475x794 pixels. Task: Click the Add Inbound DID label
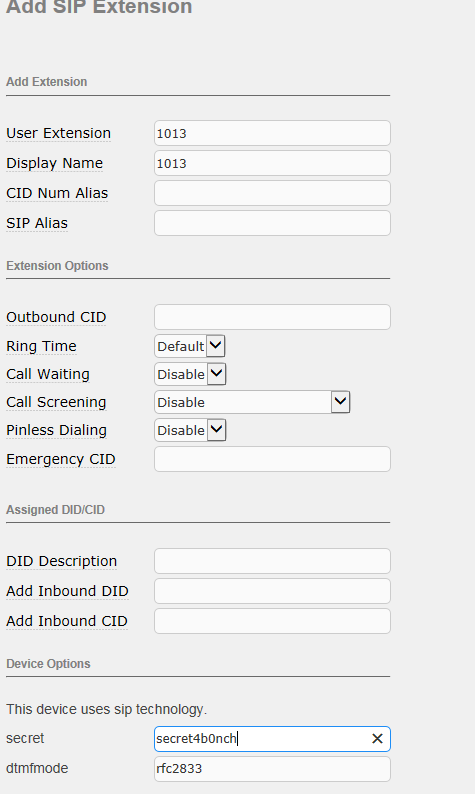point(67,591)
